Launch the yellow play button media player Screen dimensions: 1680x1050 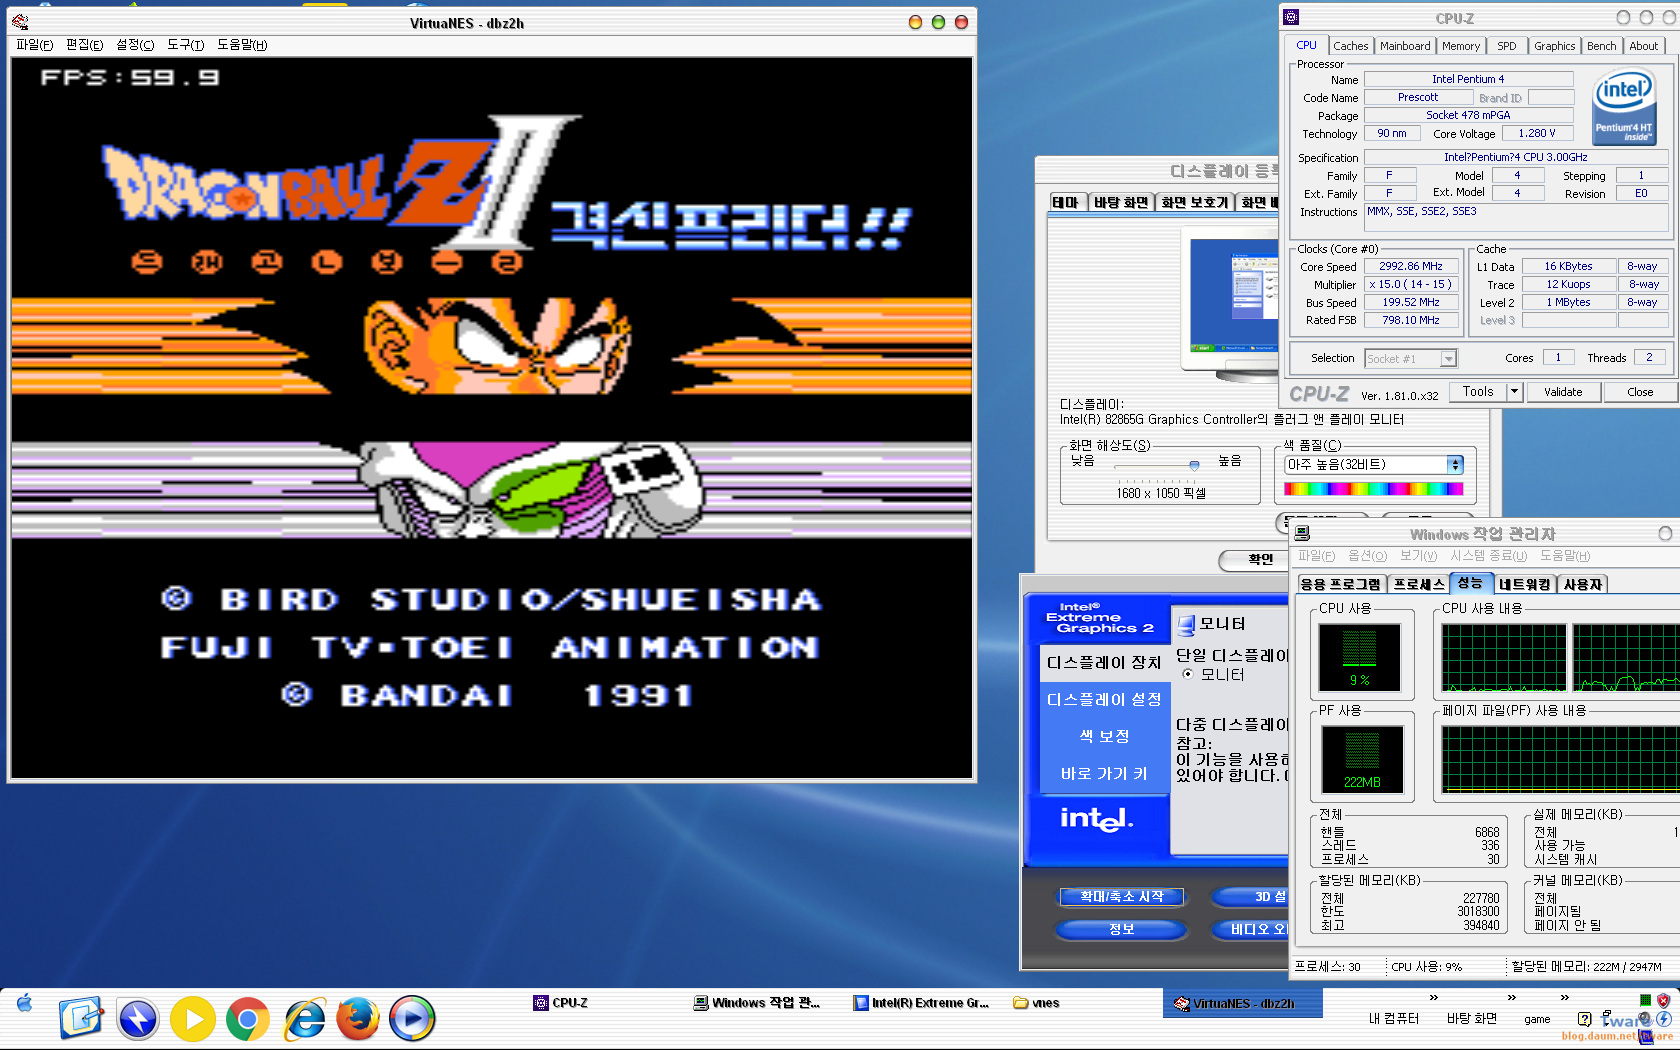click(193, 1019)
